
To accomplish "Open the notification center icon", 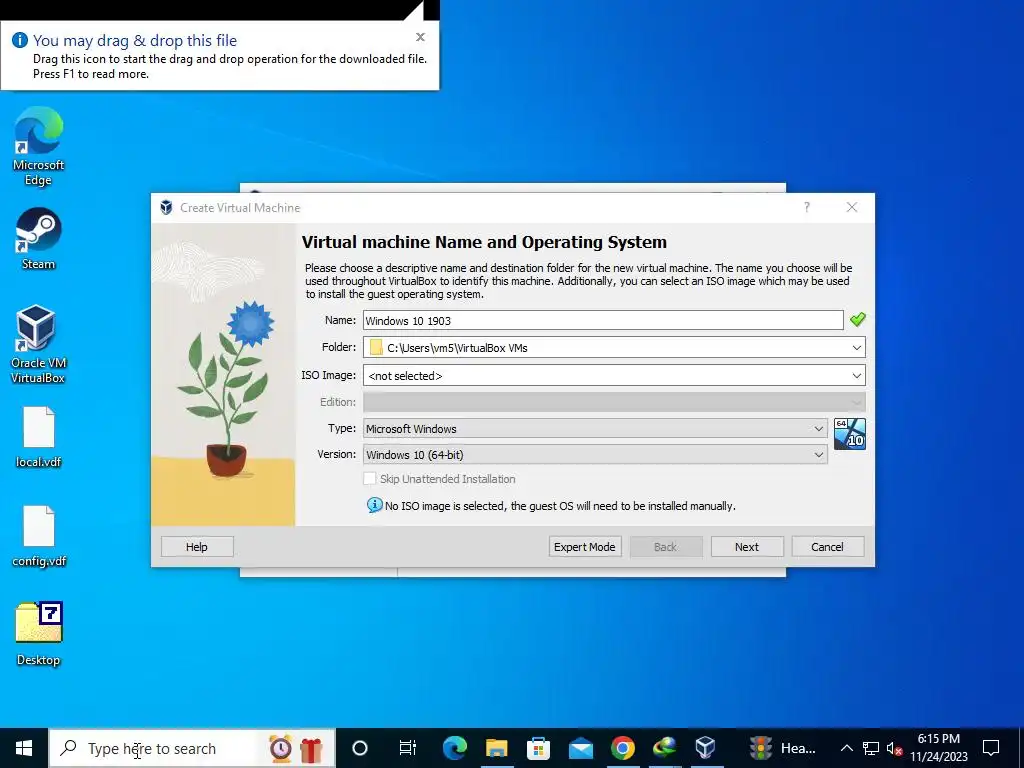I will [991, 748].
